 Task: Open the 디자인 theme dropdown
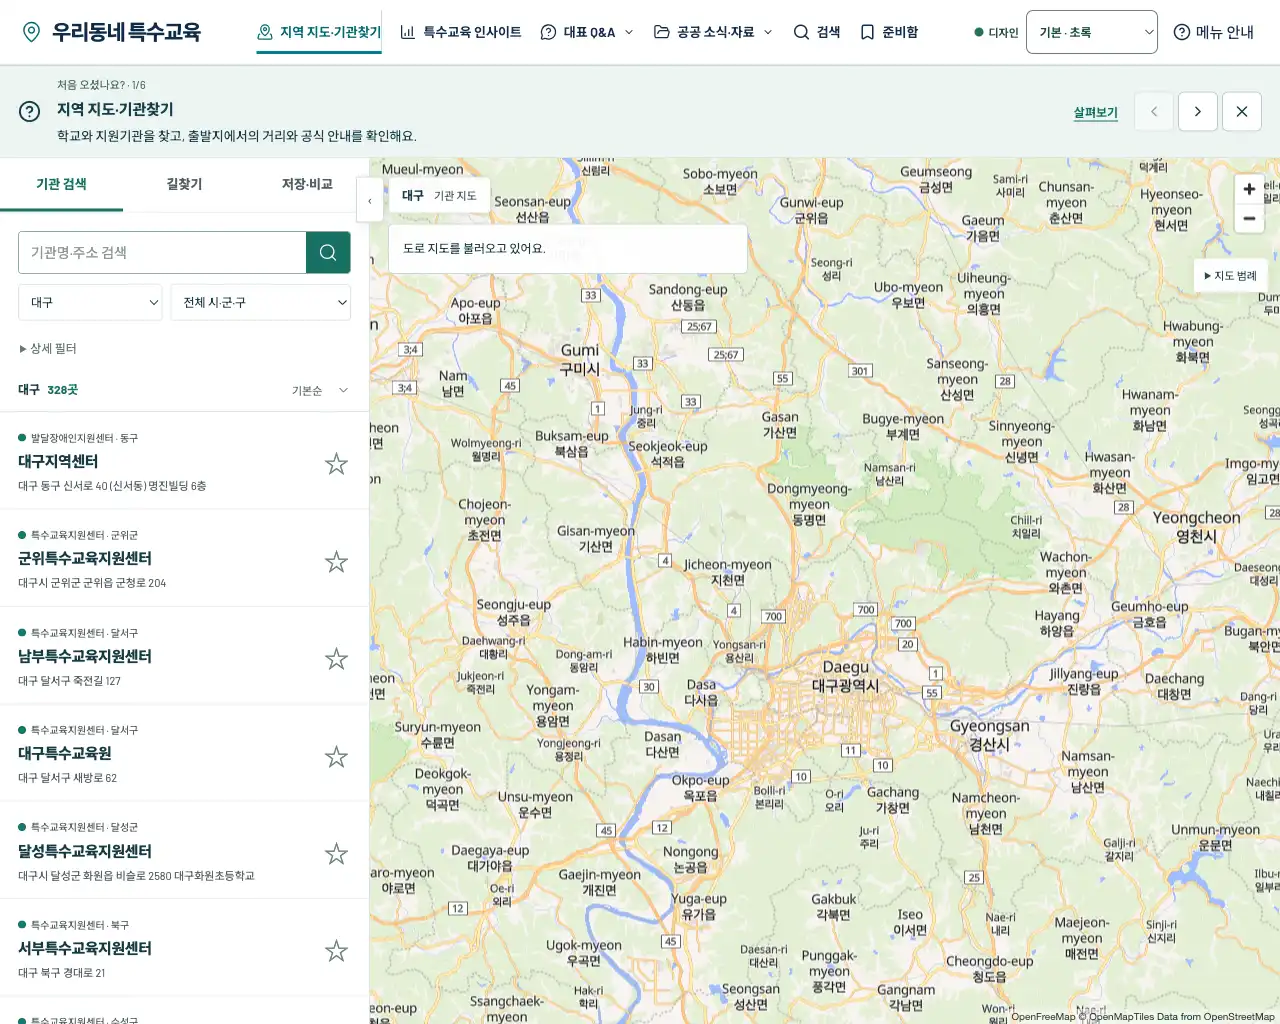click(1092, 32)
